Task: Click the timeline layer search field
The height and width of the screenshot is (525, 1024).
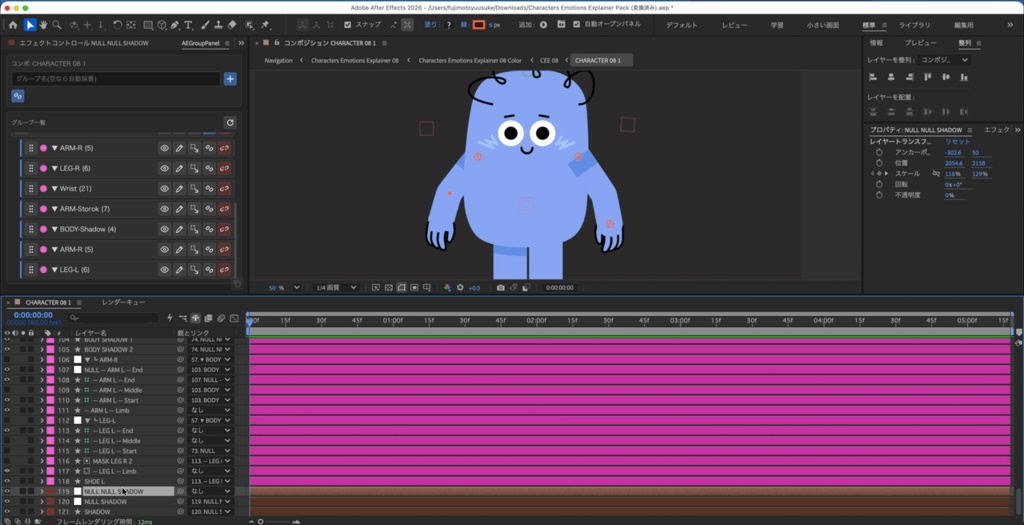Action: (x=113, y=318)
